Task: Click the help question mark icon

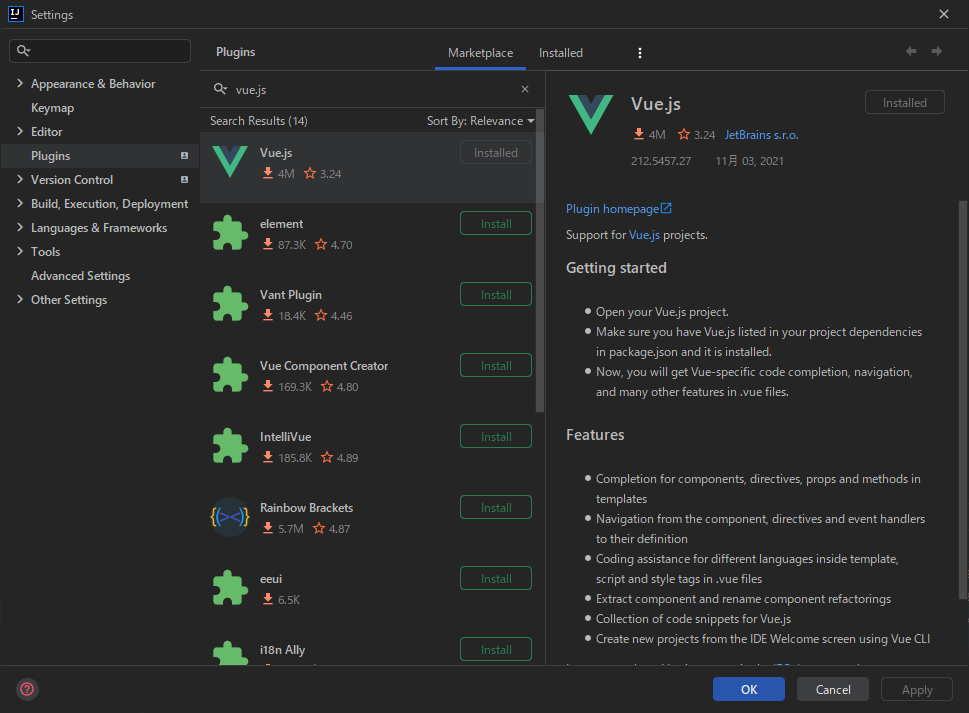Action: point(26,689)
